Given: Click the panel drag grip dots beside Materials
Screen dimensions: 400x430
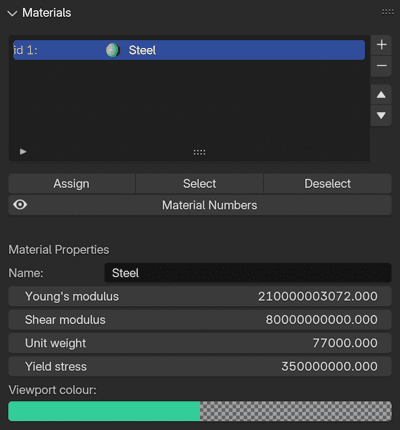Looking at the screenshot, I should tap(388, 12).
